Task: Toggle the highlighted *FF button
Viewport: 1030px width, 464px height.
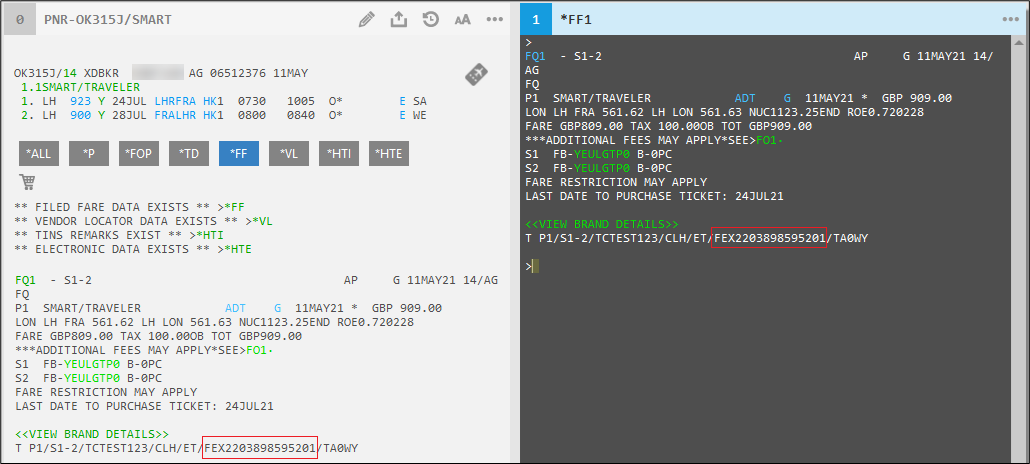Action: point(238,153)
